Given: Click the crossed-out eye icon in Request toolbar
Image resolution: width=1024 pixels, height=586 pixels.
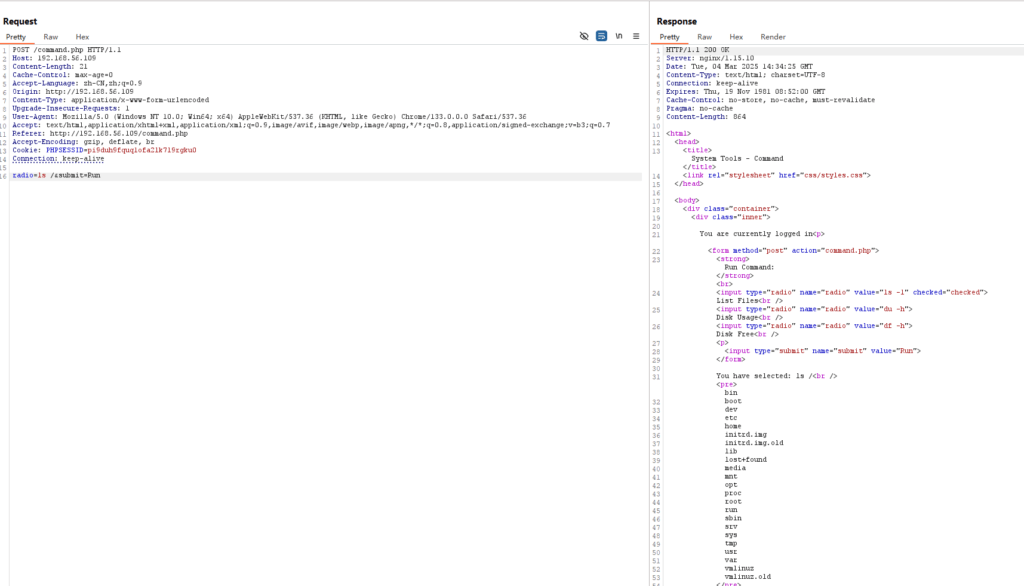Looking at the screenshot, I should [584, 36].
